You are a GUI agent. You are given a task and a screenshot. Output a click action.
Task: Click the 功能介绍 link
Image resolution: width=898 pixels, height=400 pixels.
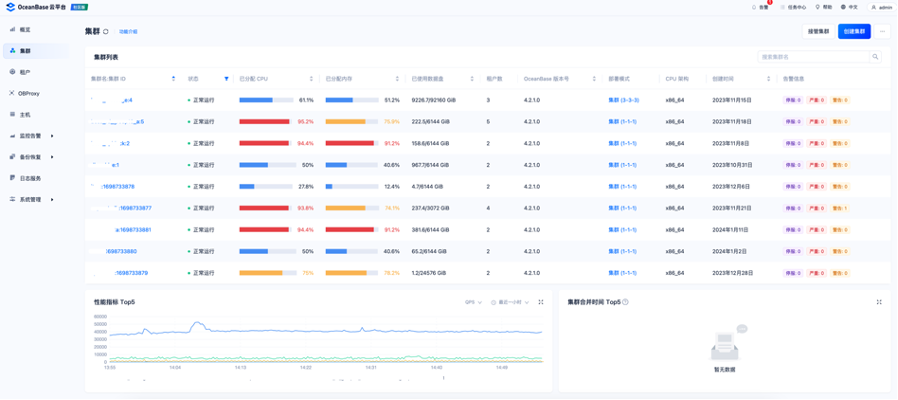(x=128, y=32)
